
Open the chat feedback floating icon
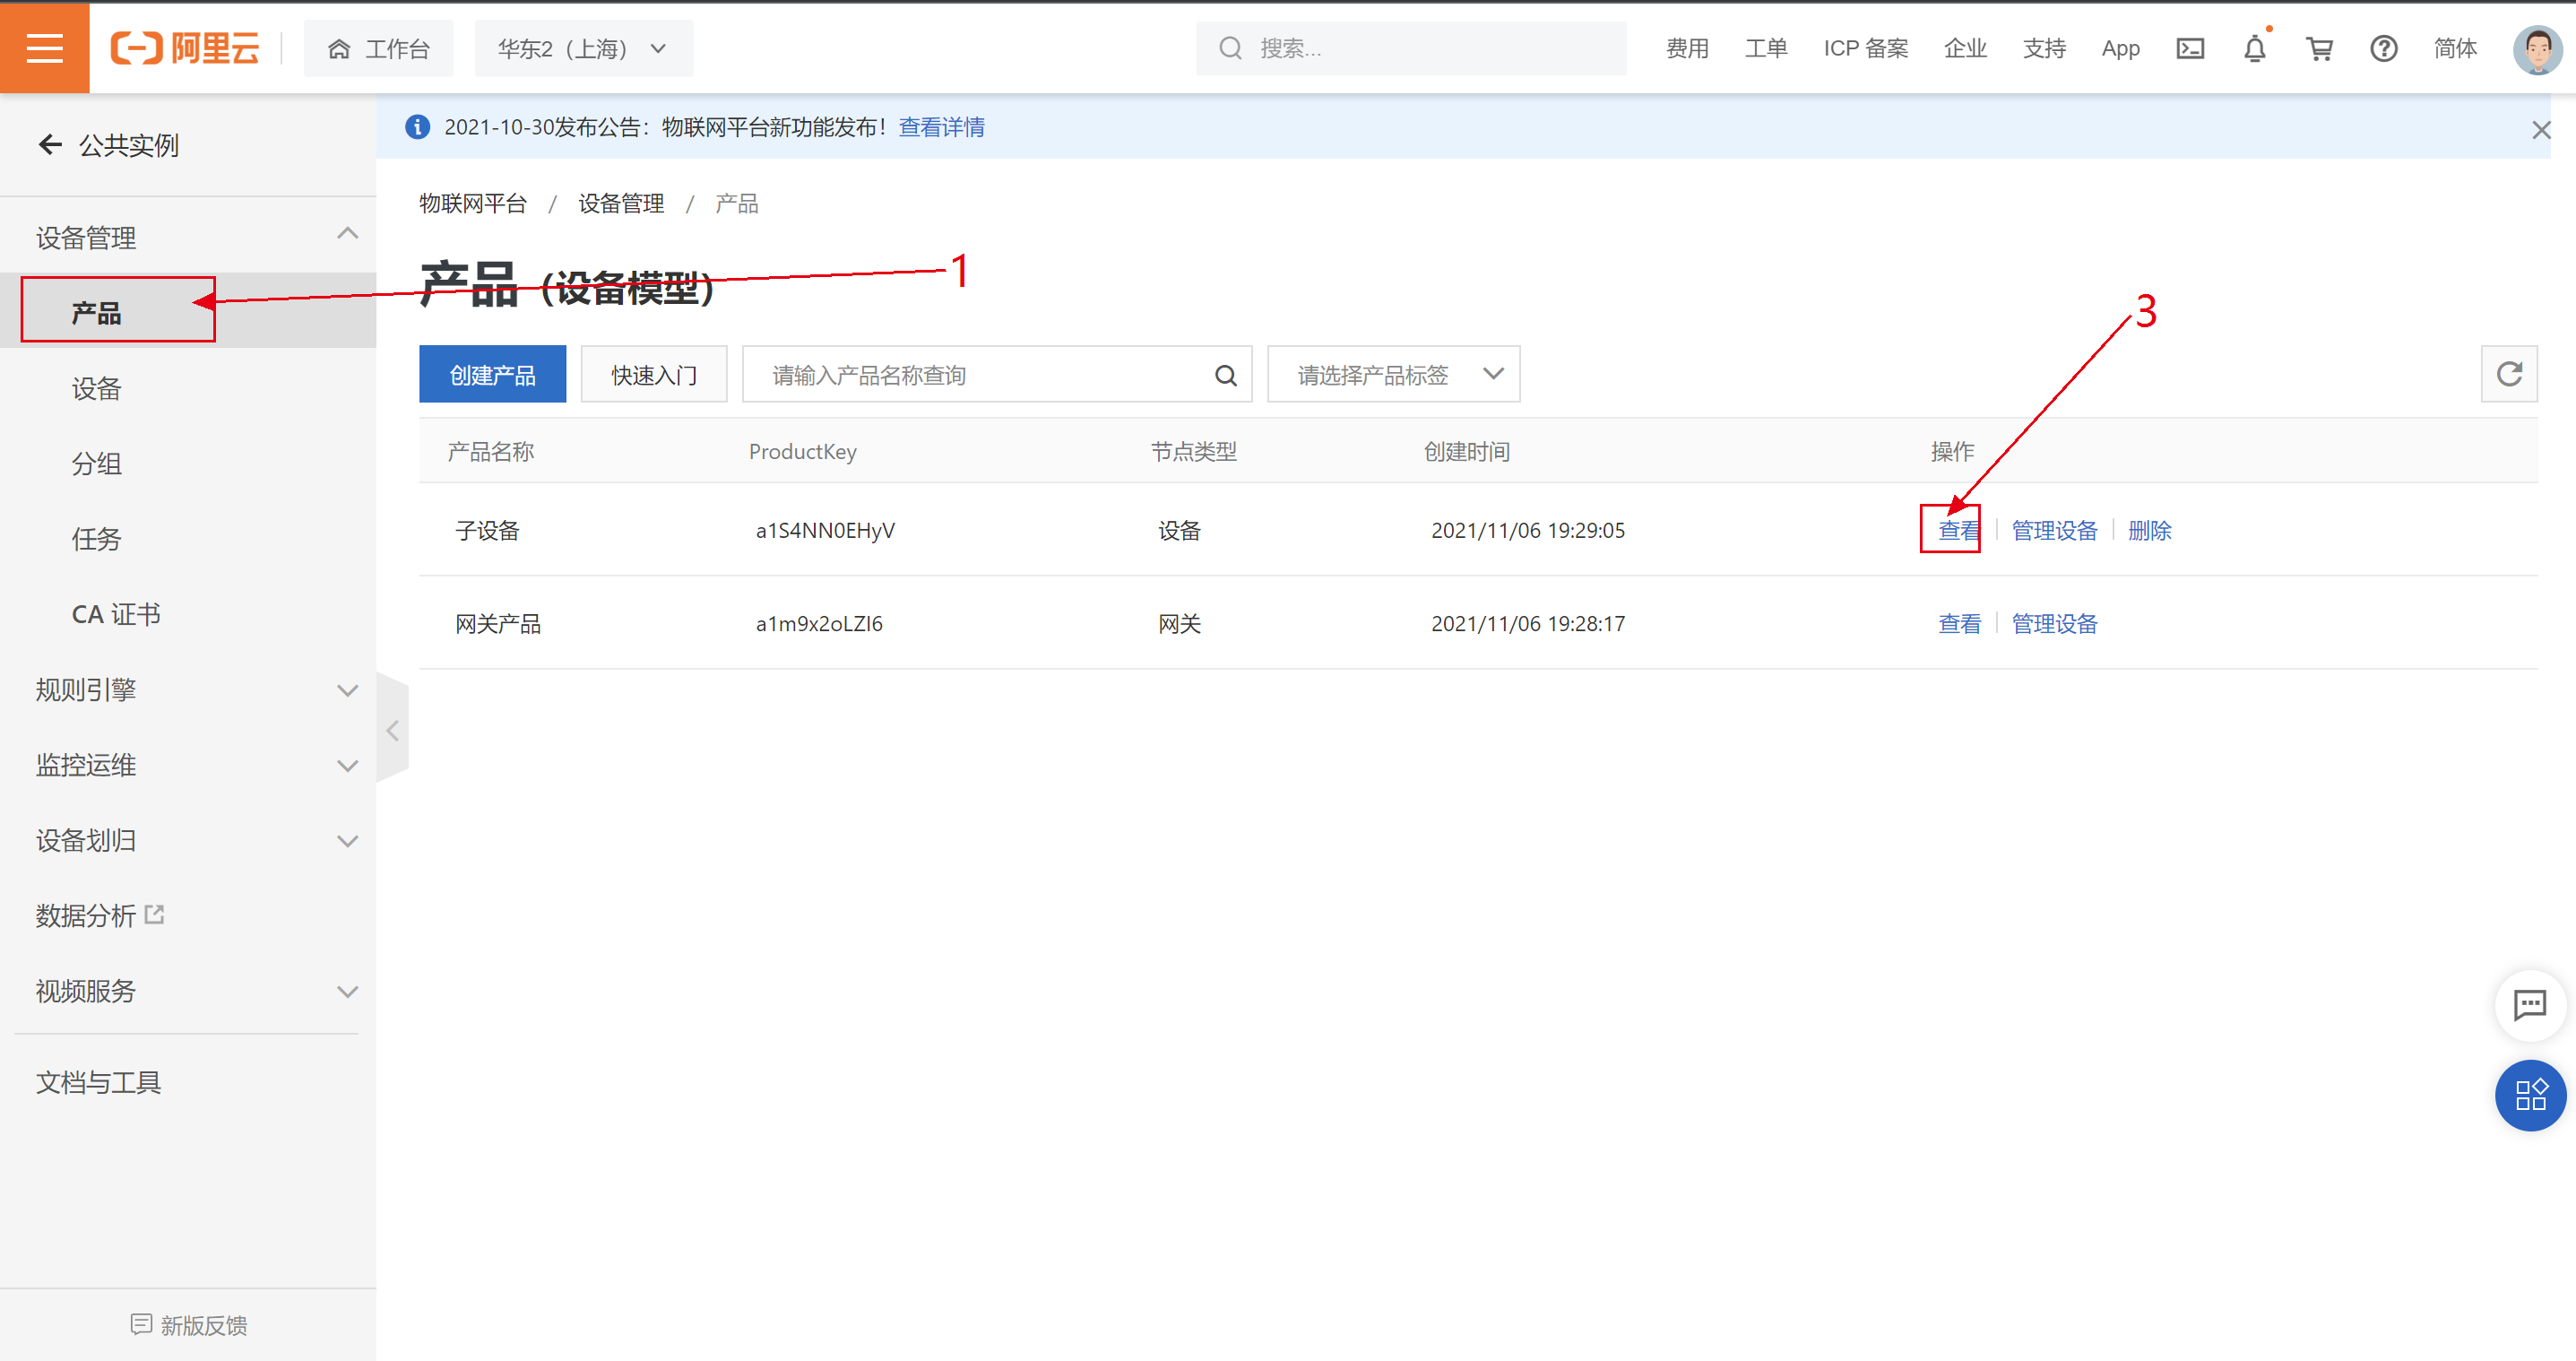2529,1004
